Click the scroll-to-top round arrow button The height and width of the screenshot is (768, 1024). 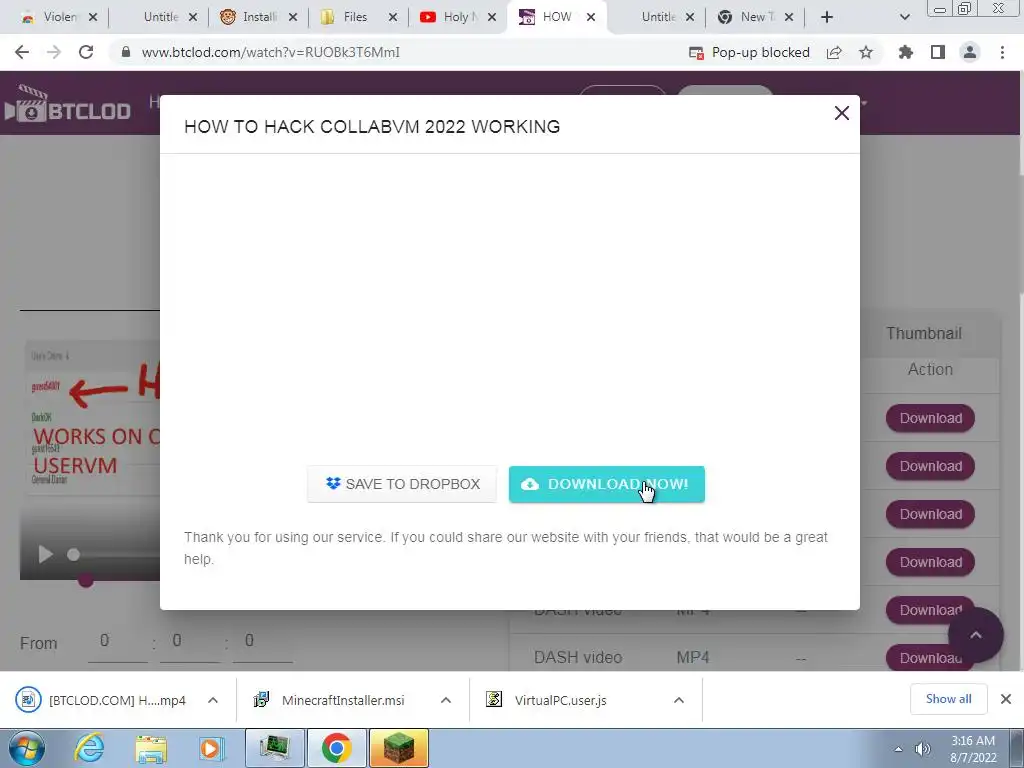tap(976, 635)
